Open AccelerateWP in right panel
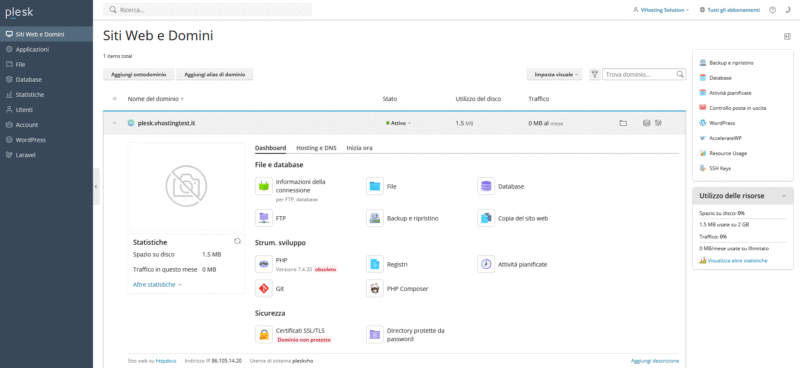800x368 pixels. pyautogui.click(x=725, y=138)
